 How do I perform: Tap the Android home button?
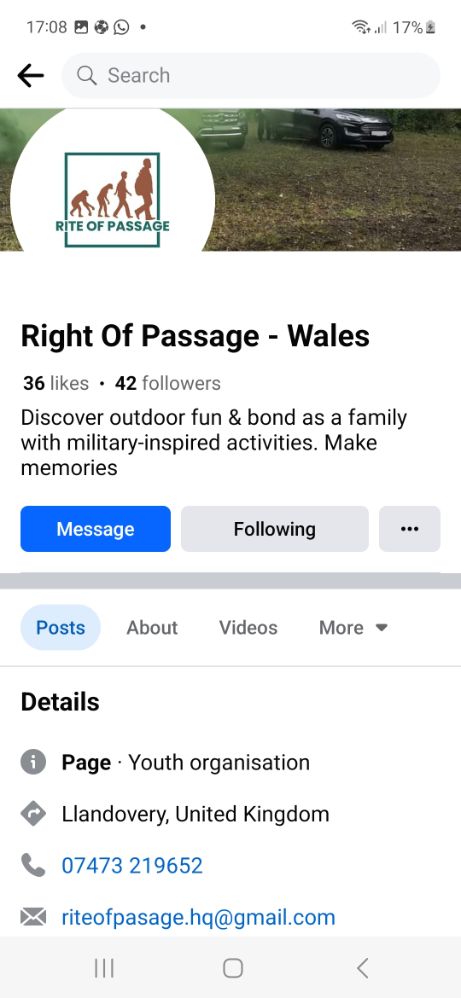click(233, 968)
